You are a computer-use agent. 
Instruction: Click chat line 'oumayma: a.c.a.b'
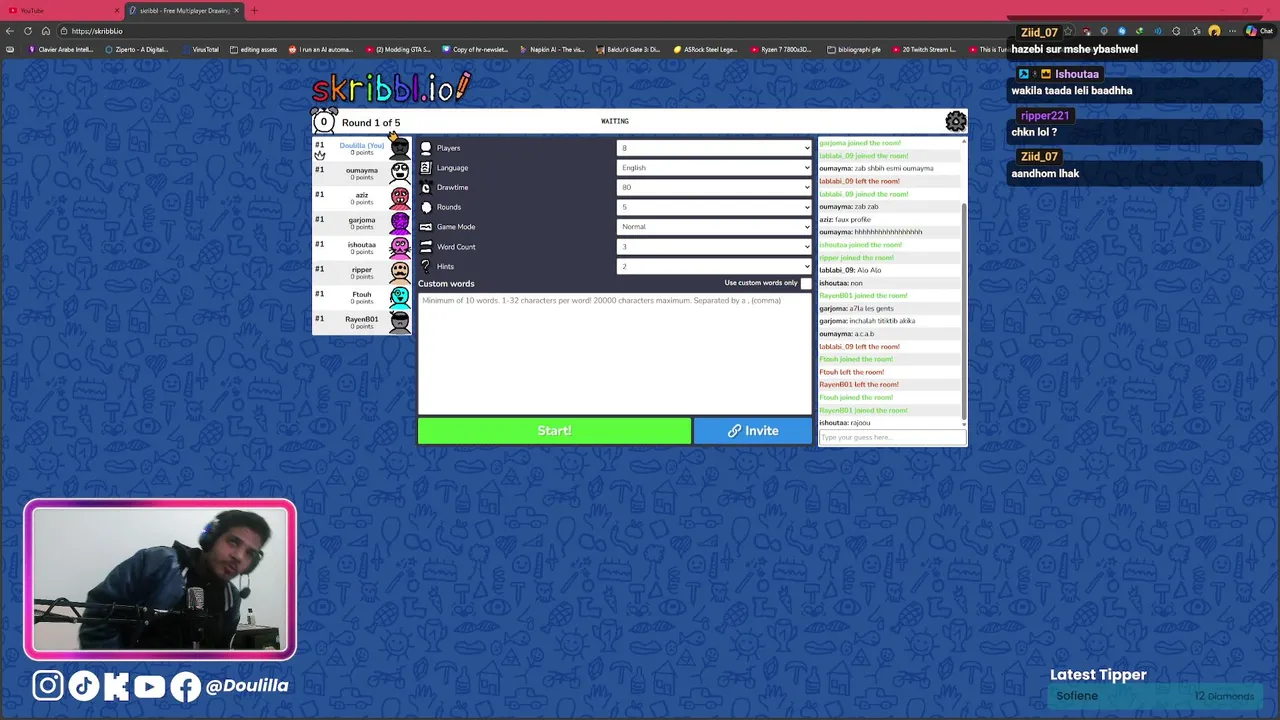pos(847,334)
